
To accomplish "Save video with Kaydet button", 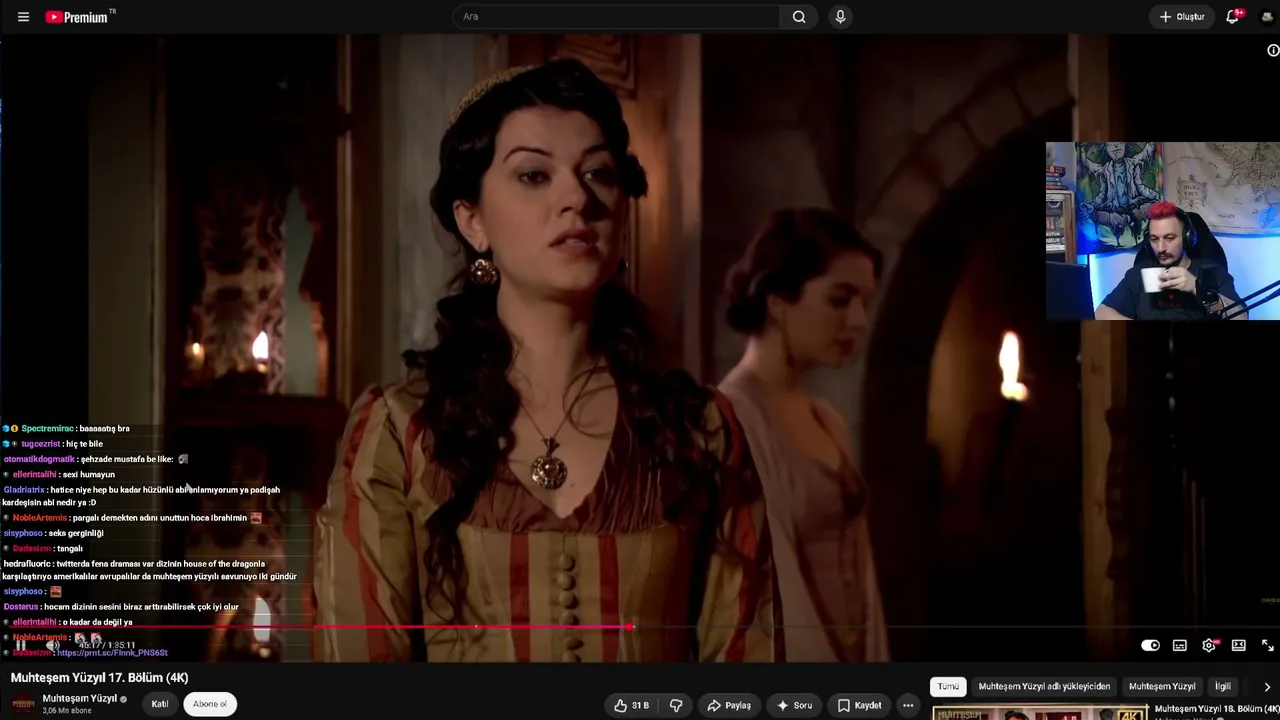I will point(859,705).
